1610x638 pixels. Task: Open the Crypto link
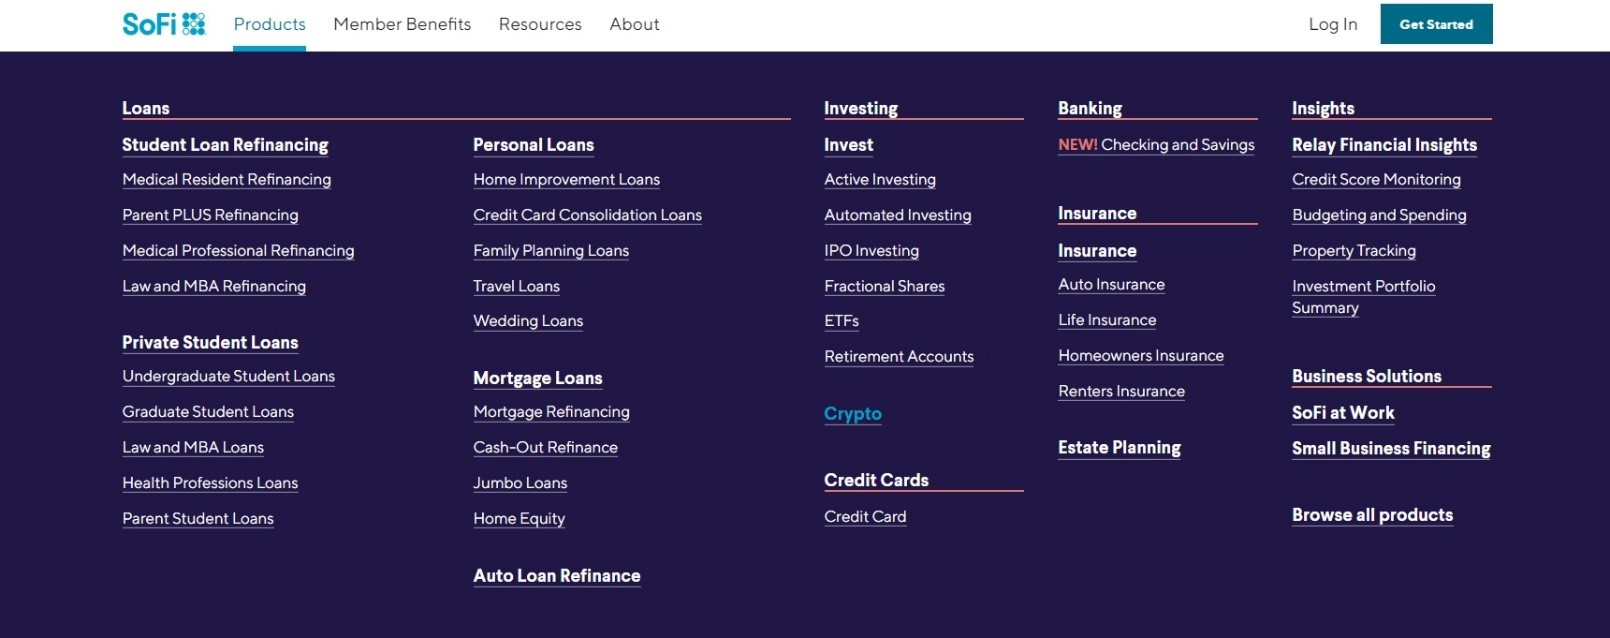(x=852, y=414)
